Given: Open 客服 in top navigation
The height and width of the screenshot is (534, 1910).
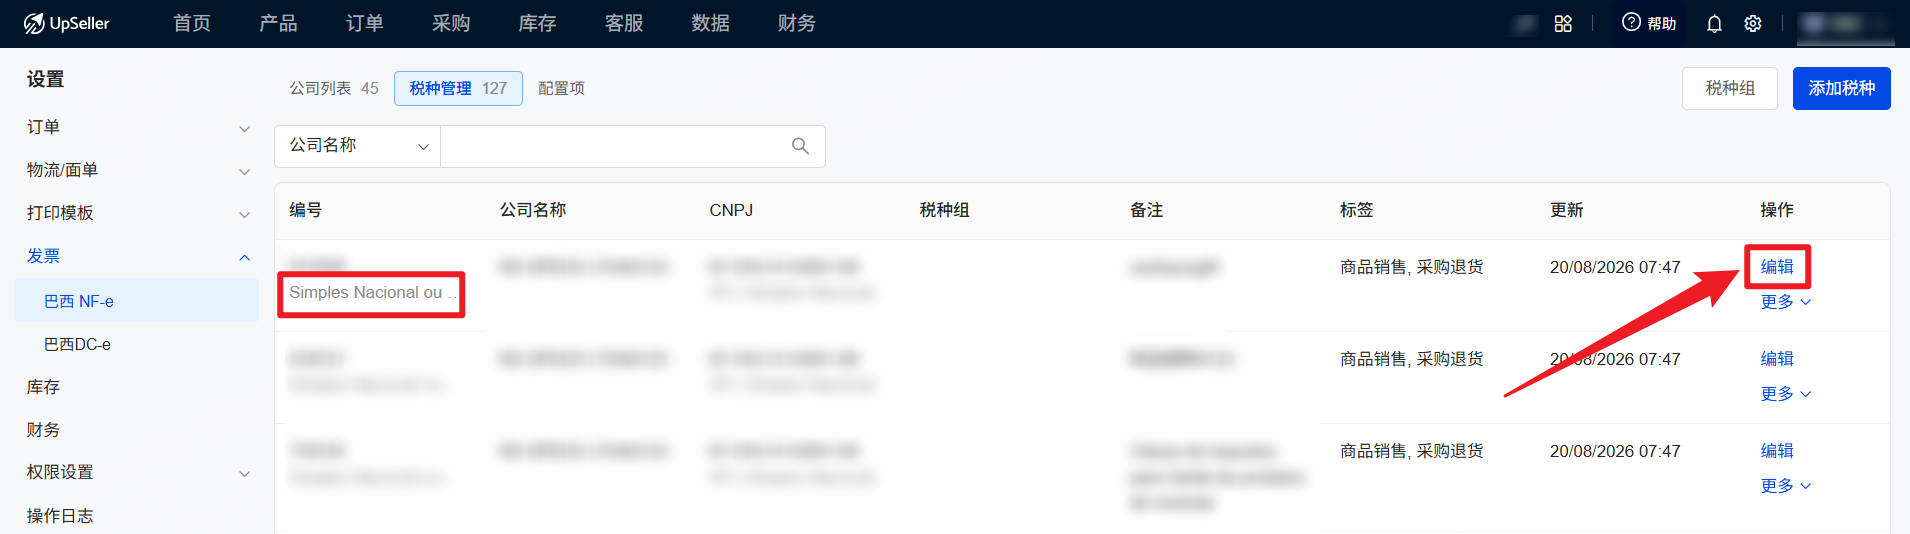Looking at the screenshot, I should click(x=624, y=23).
